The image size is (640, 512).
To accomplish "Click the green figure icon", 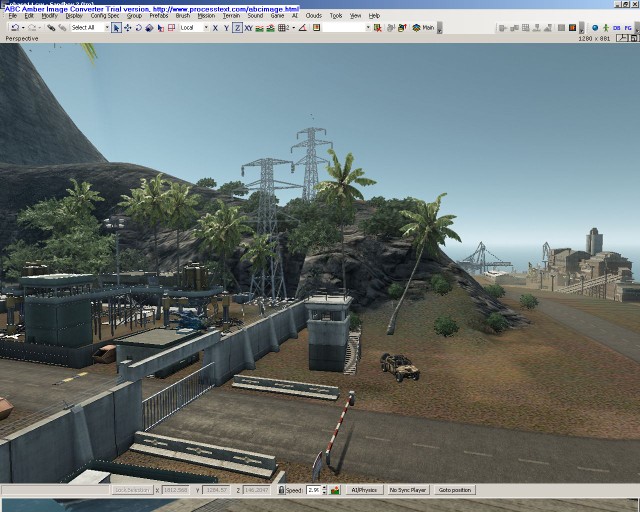I will tap(606, 28).
